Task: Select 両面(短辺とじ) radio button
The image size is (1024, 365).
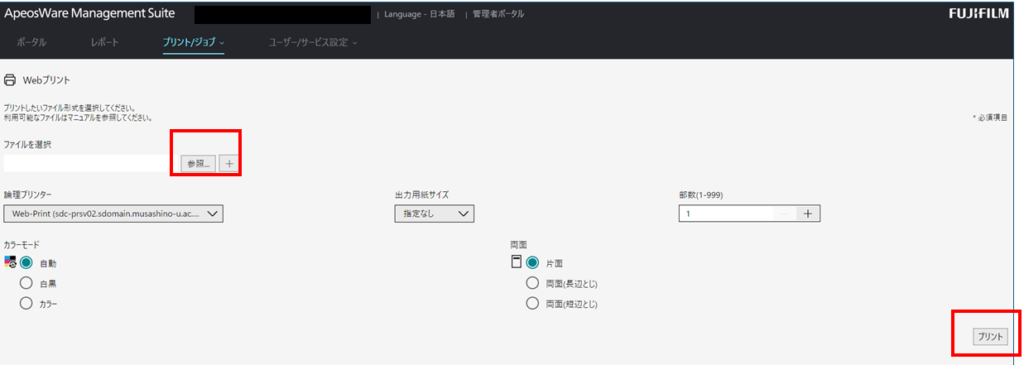Action: pyautogui.click(x=532, y=303)
